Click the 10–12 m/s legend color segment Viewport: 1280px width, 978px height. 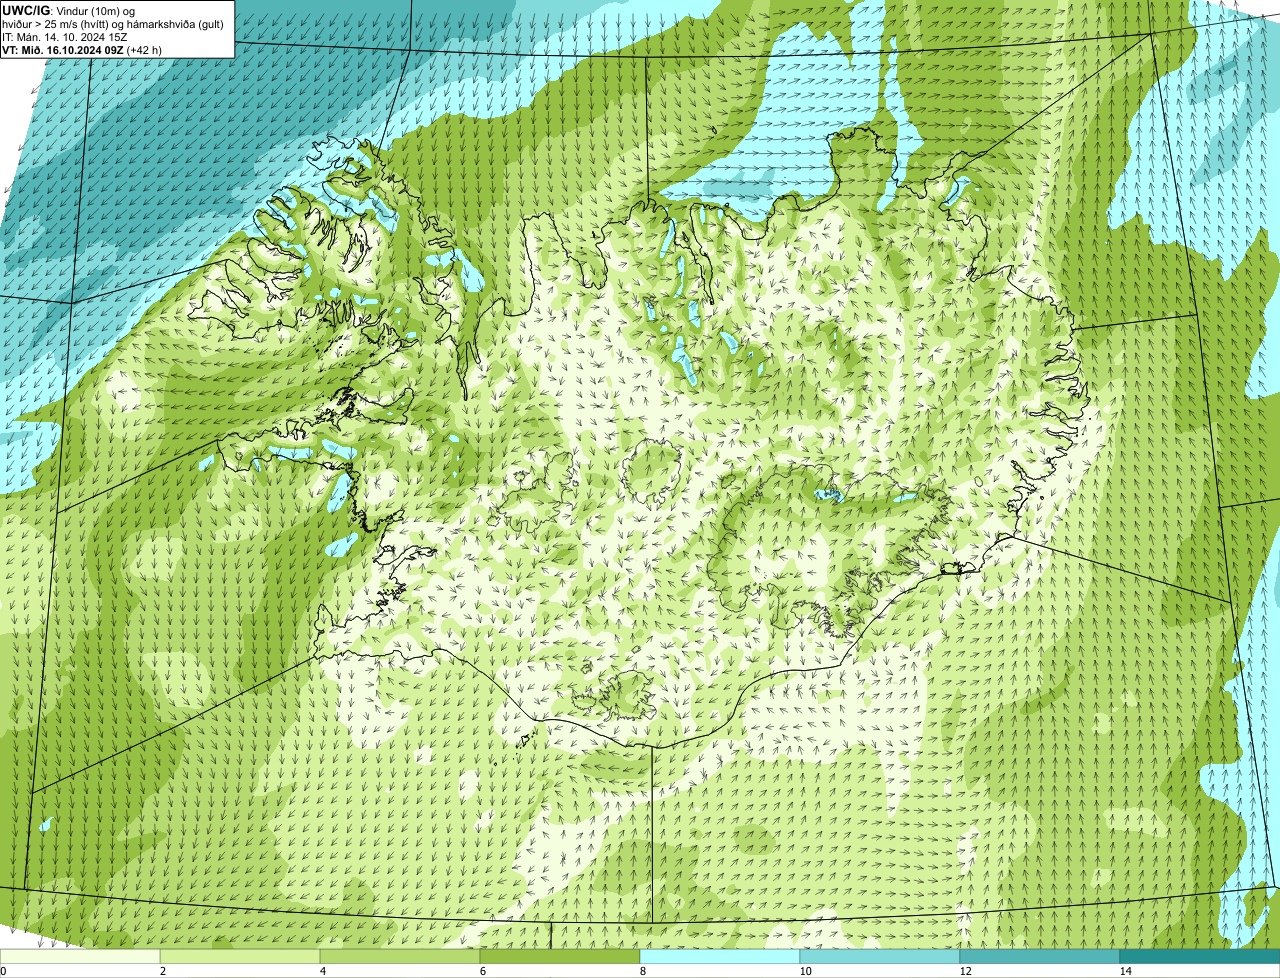click(880, 956)
